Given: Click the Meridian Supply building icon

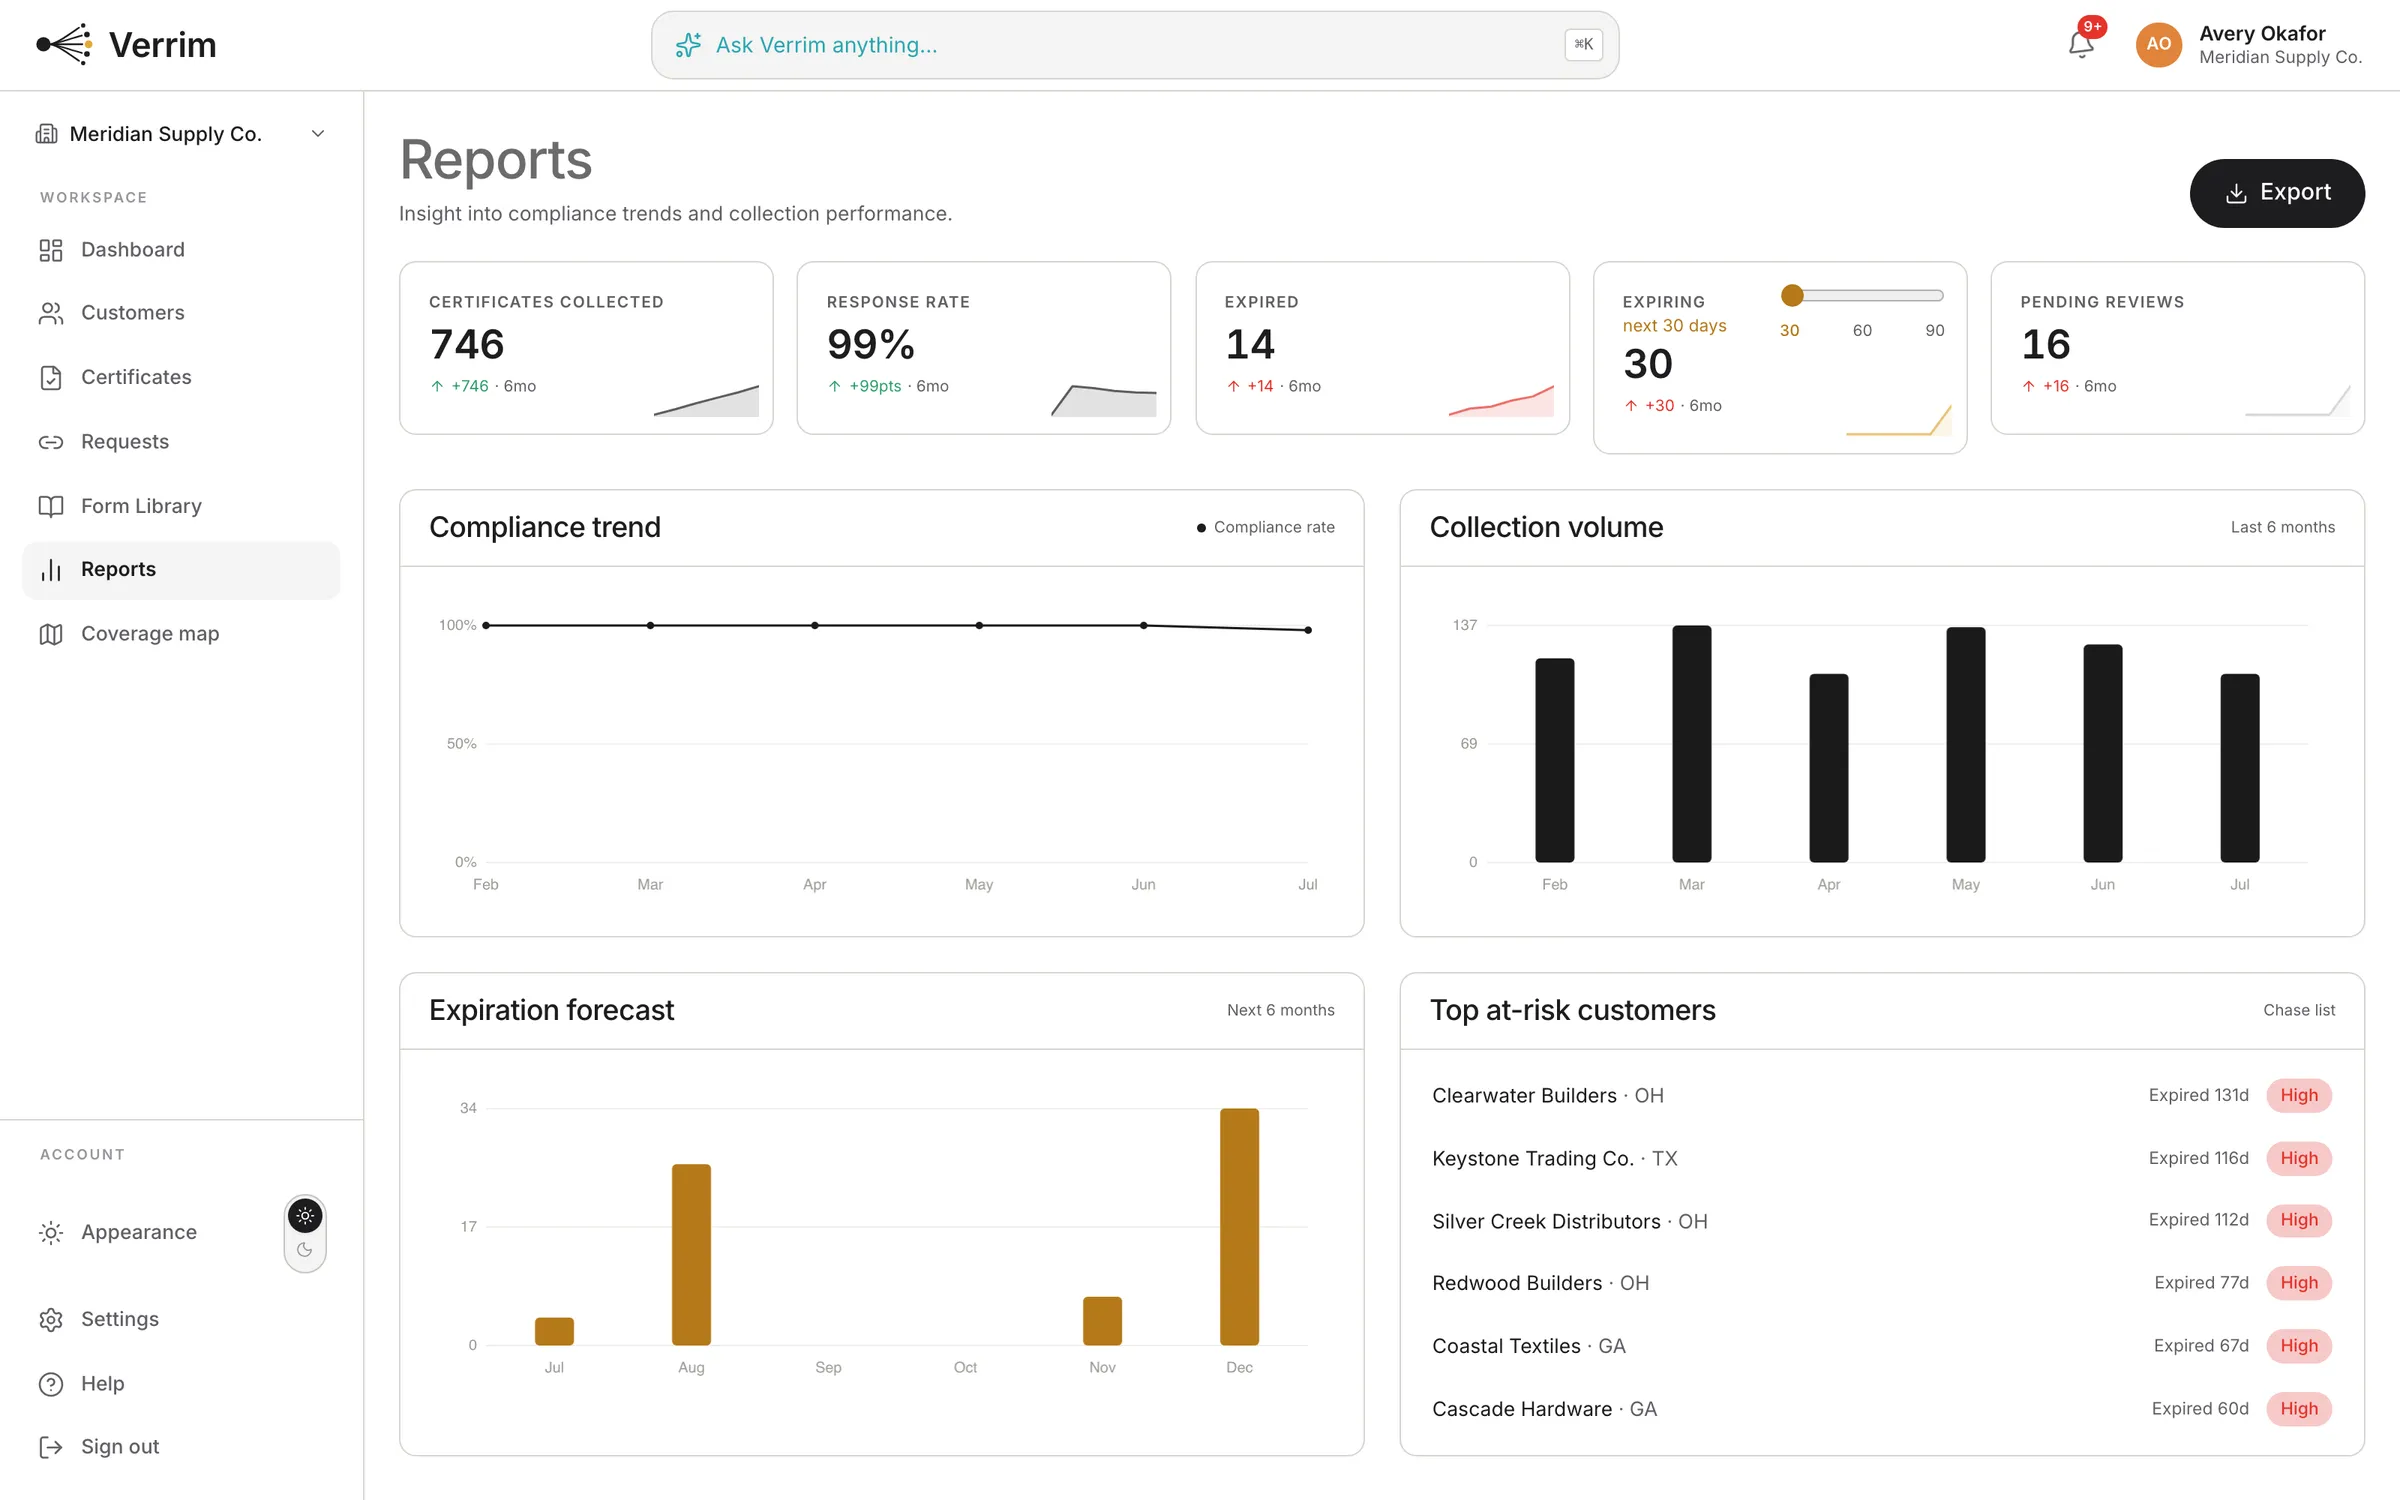Looking at the screenshot, I should click(46, 134).
